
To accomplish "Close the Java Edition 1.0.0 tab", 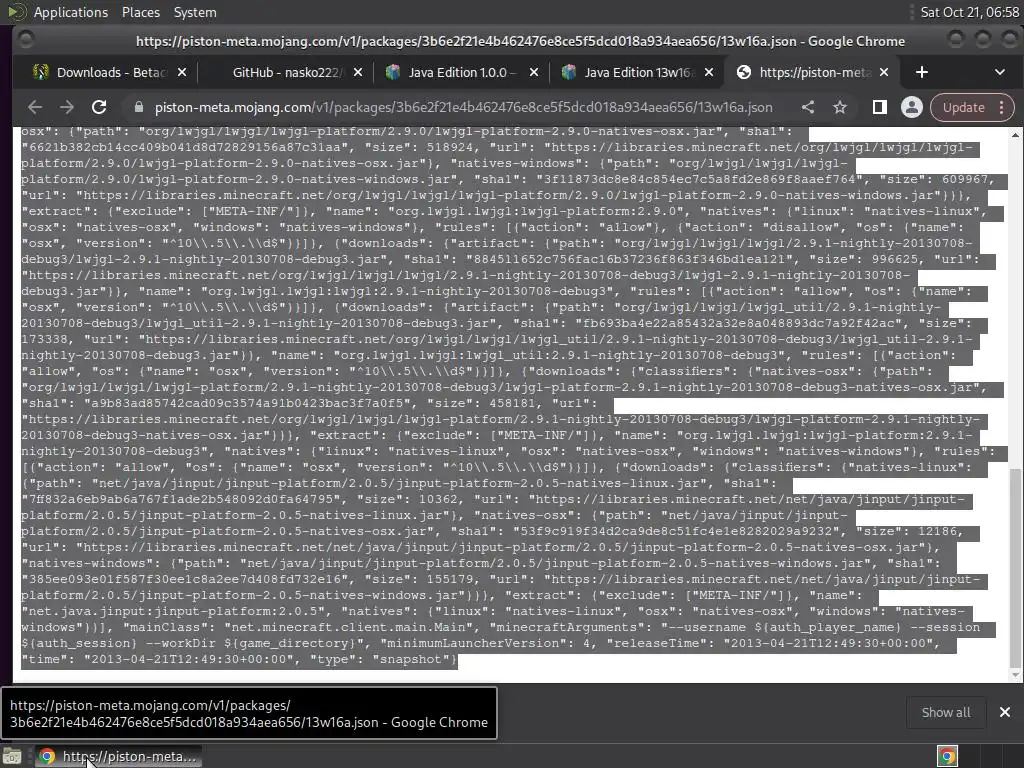I will [534, 72].
